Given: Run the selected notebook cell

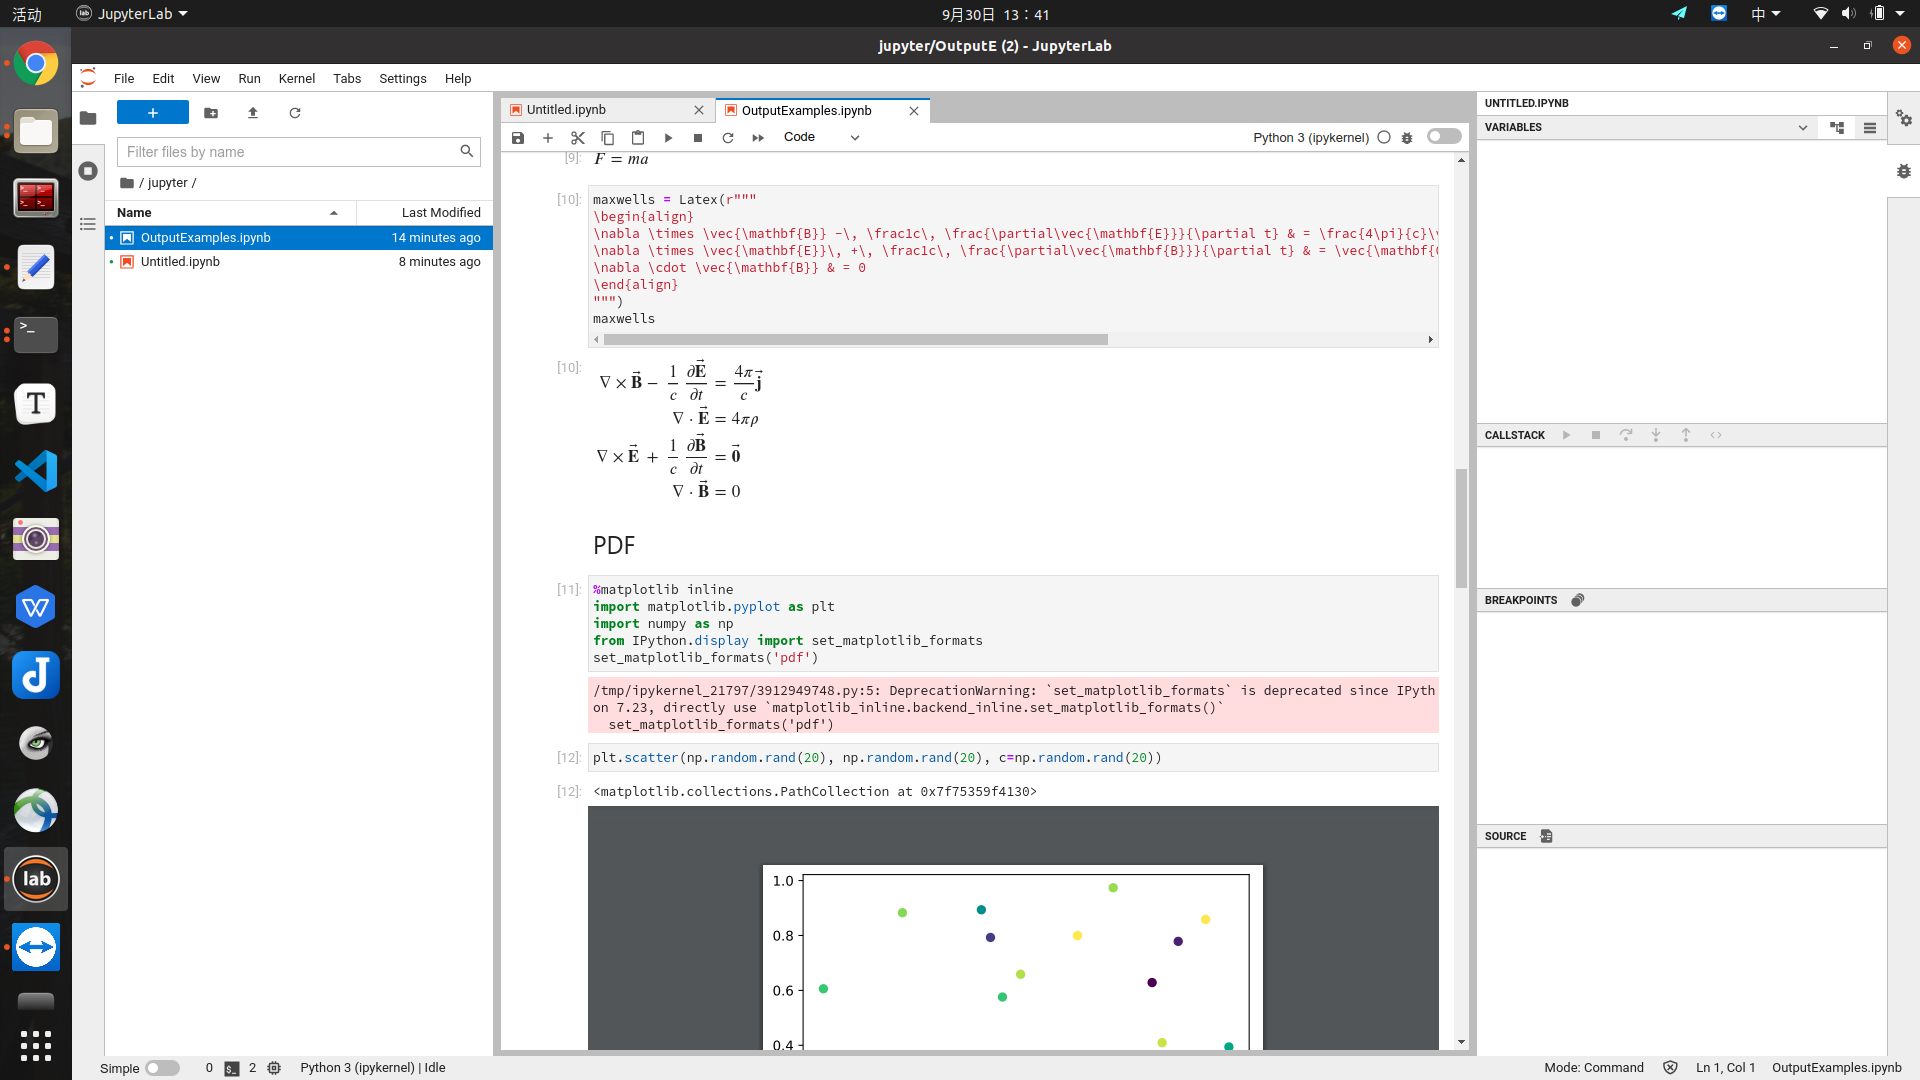Looking at the screenshot, I should (668, 137).
